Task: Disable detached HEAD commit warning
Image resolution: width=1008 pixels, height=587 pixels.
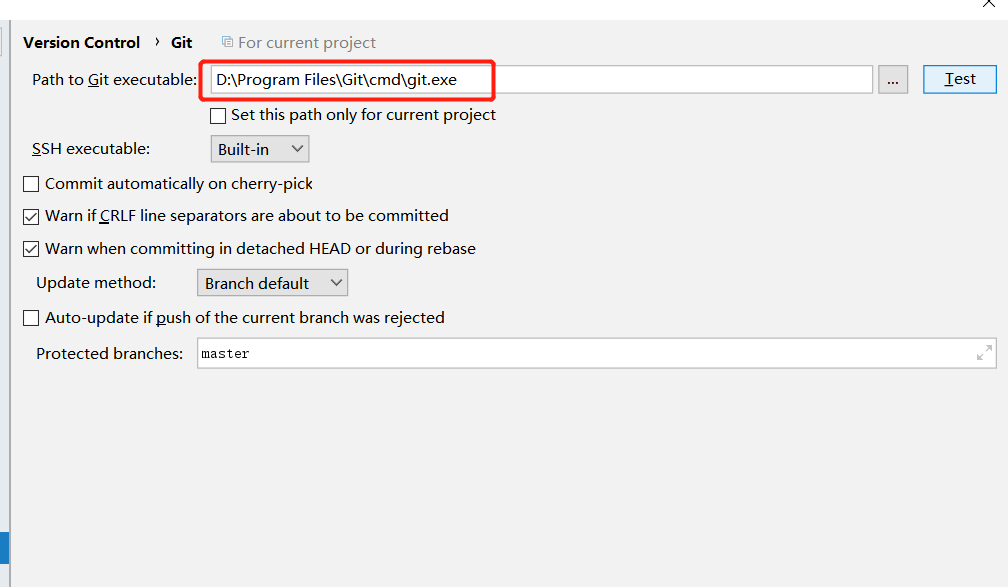Action: coord(31,248)
